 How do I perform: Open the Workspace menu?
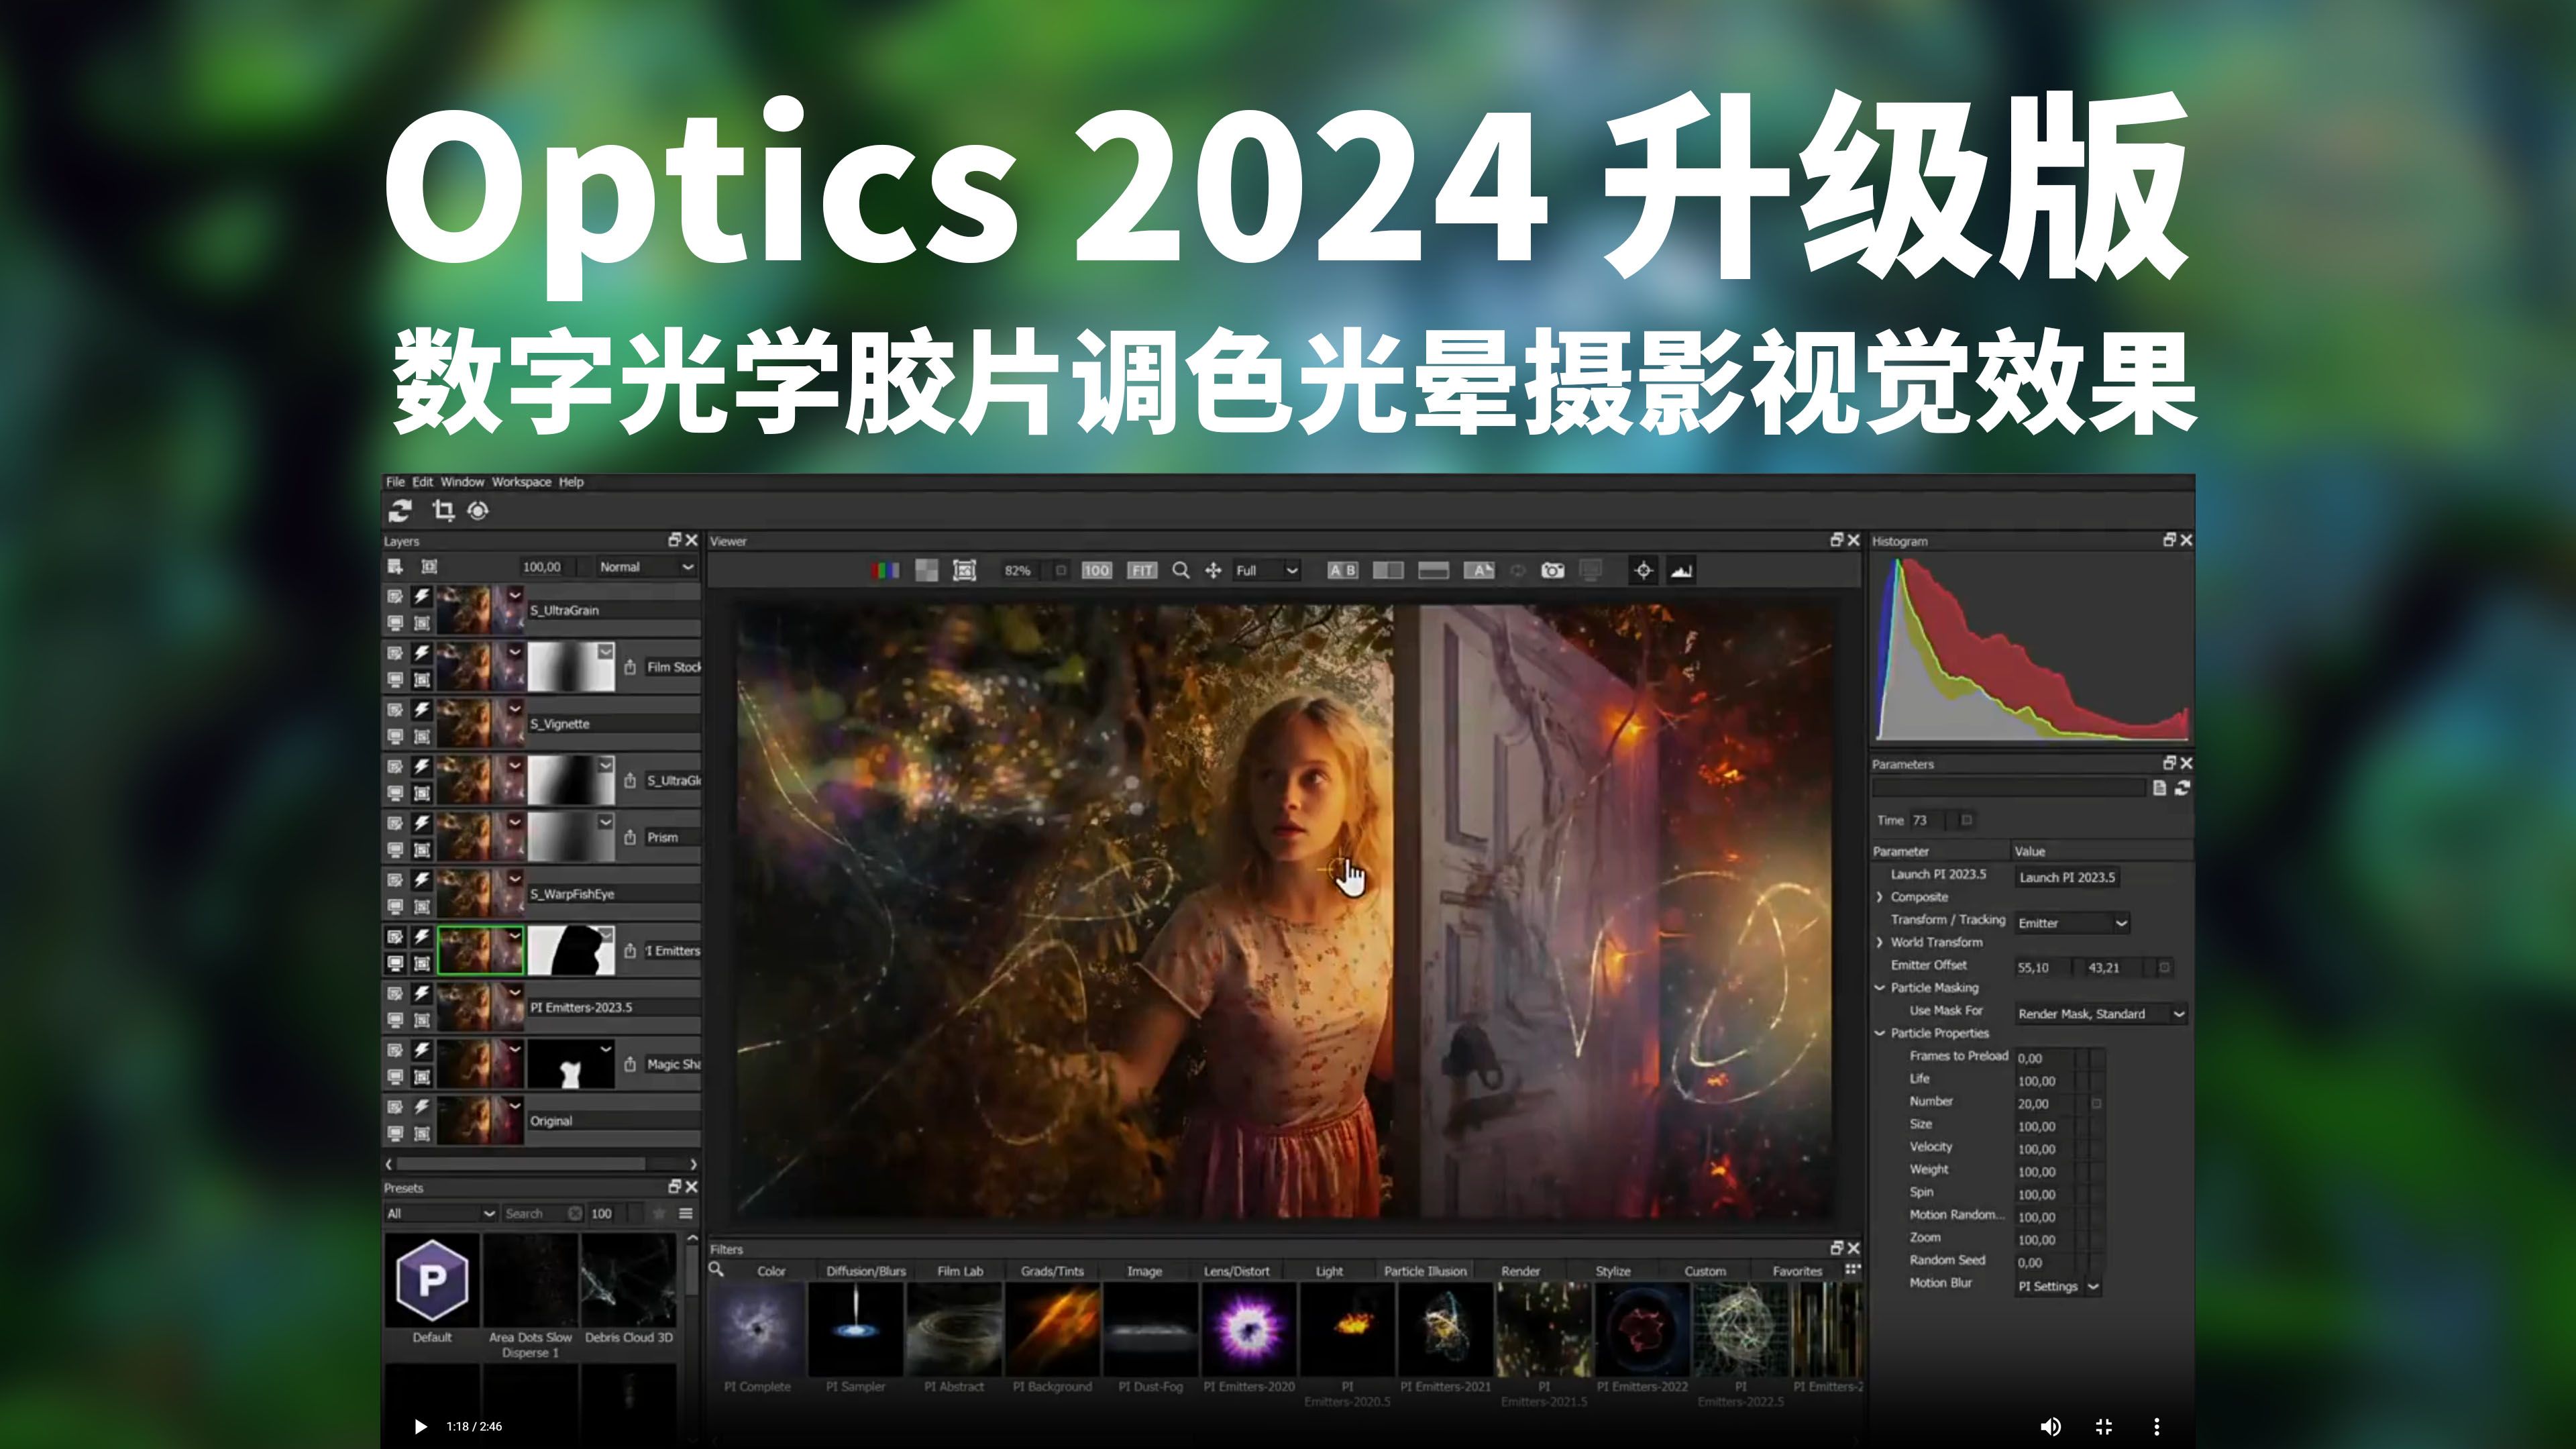(521, 482)
